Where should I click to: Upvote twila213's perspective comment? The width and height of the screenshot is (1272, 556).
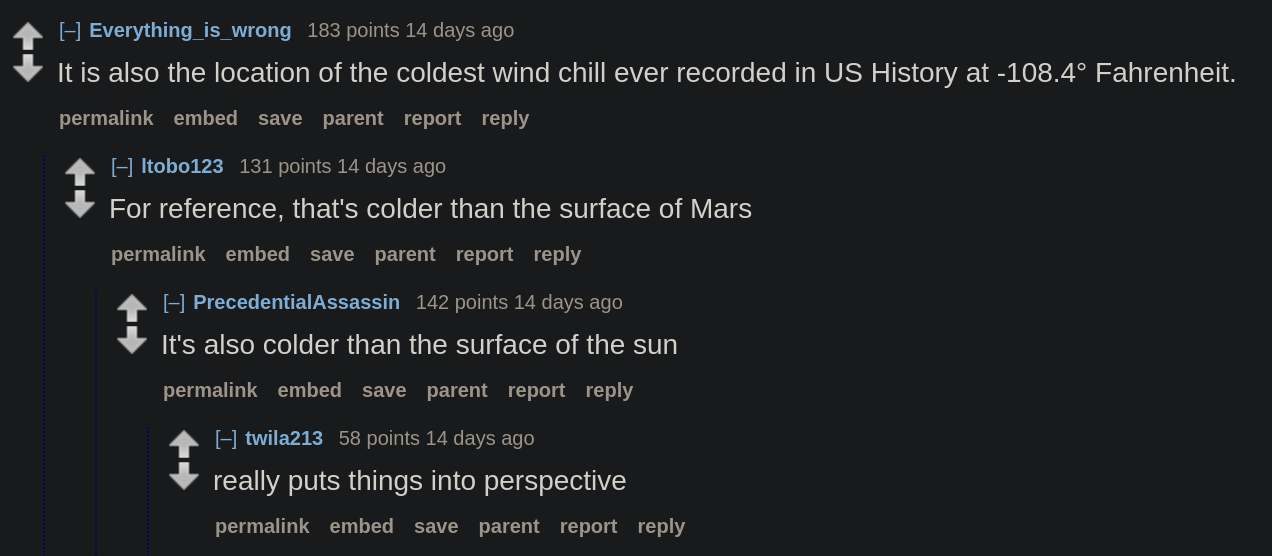pyautogui.click(x=184, y=444)
